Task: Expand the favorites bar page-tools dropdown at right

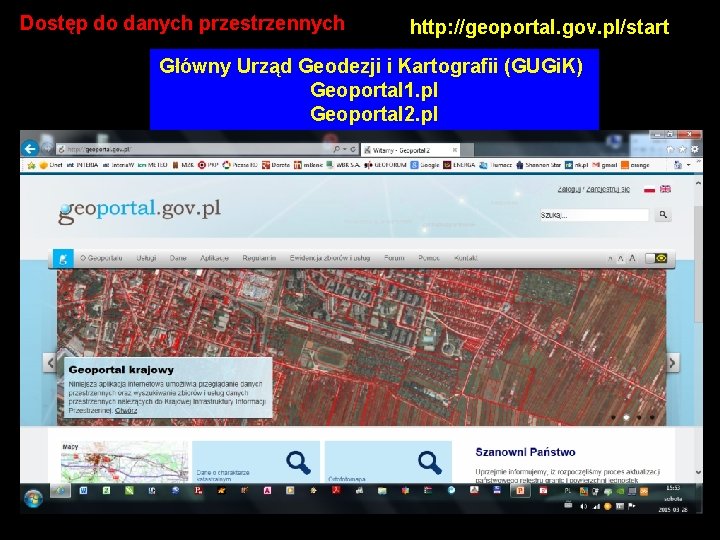Action: point(688,165)
